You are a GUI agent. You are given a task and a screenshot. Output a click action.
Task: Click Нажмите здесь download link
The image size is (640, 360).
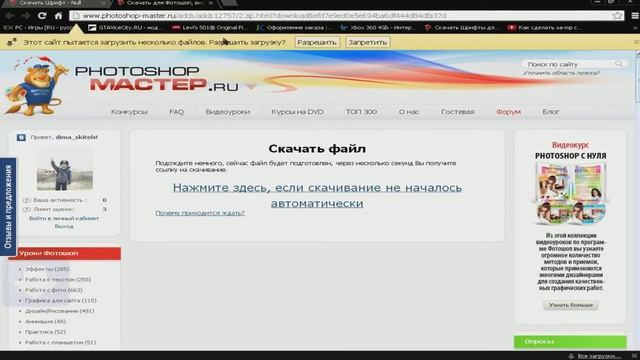(317, 196)
